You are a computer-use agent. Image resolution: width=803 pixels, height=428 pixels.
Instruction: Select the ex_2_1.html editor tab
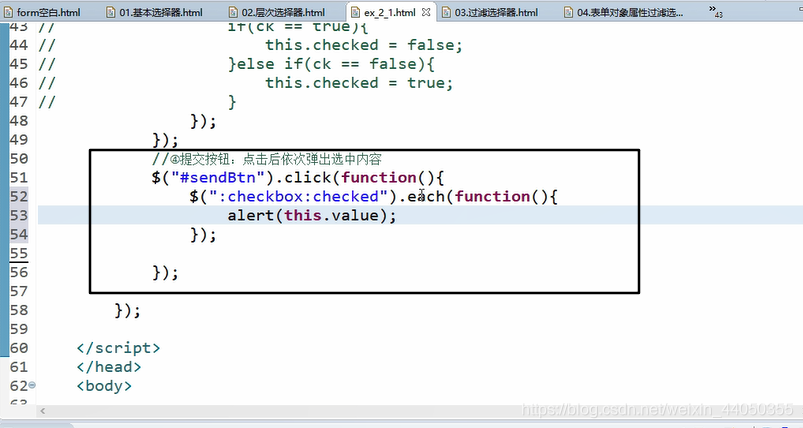coord(390,12)
